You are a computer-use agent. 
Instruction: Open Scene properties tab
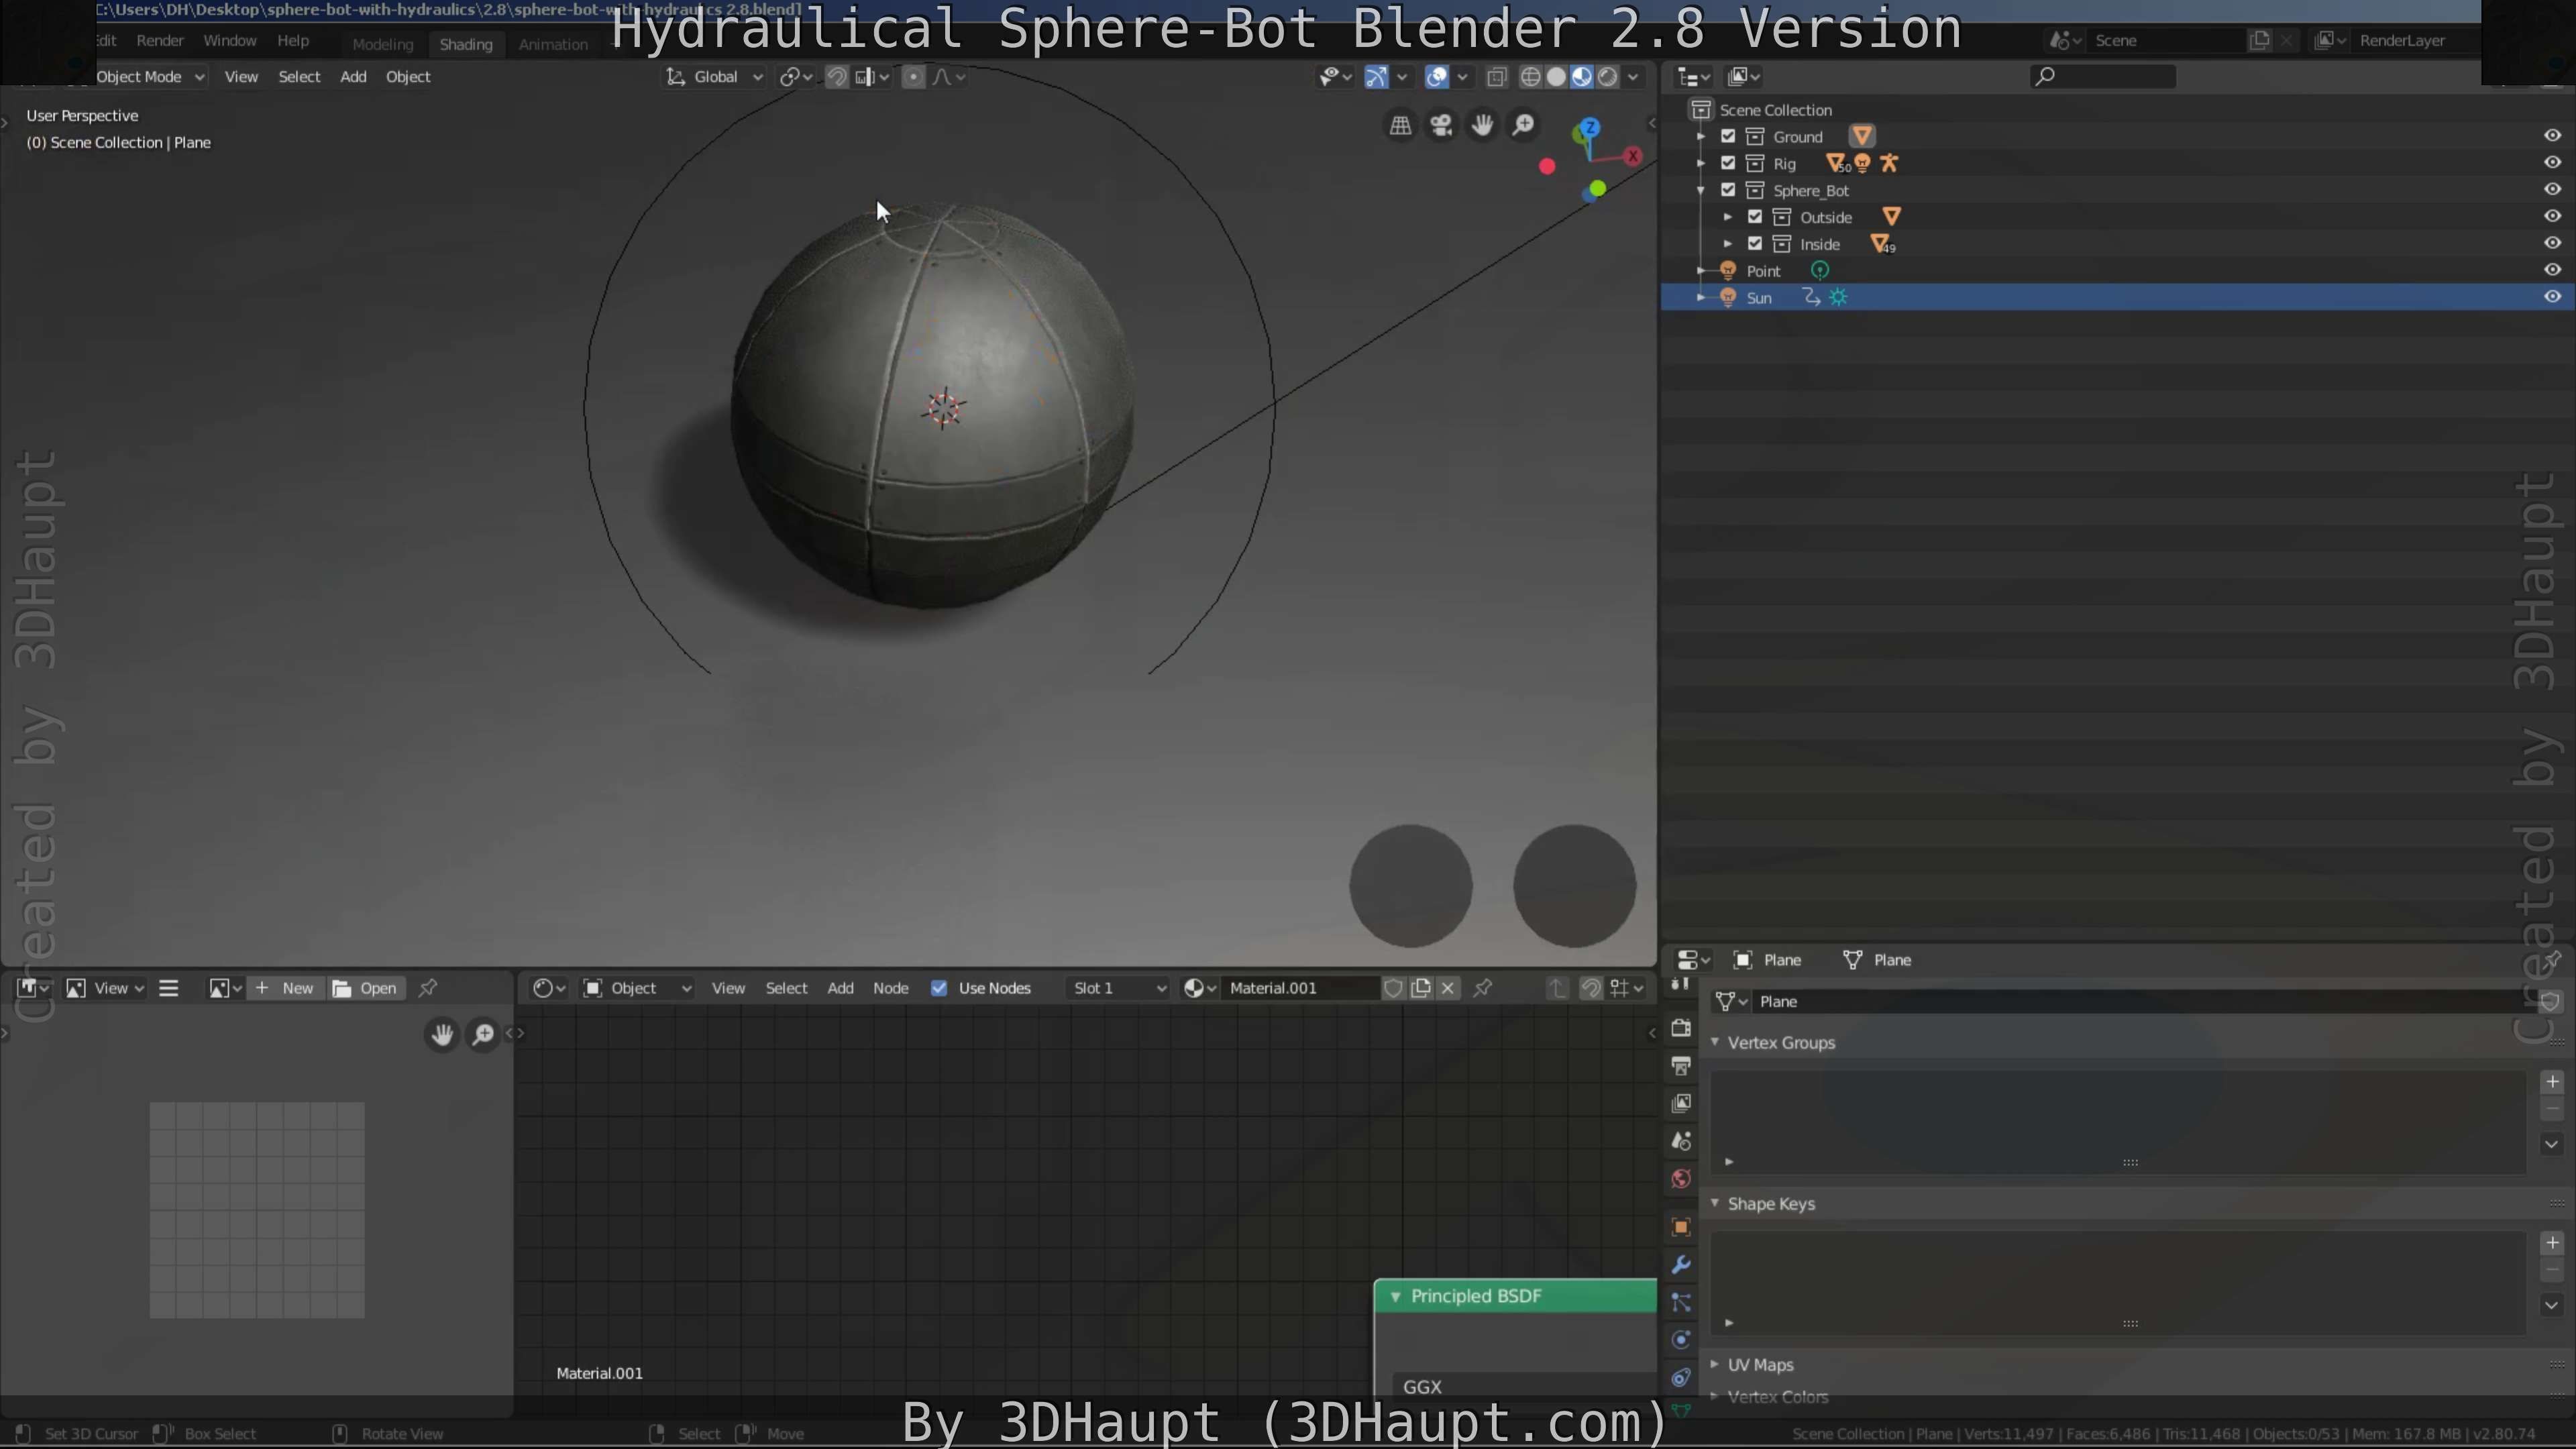pos(1681,1141)
